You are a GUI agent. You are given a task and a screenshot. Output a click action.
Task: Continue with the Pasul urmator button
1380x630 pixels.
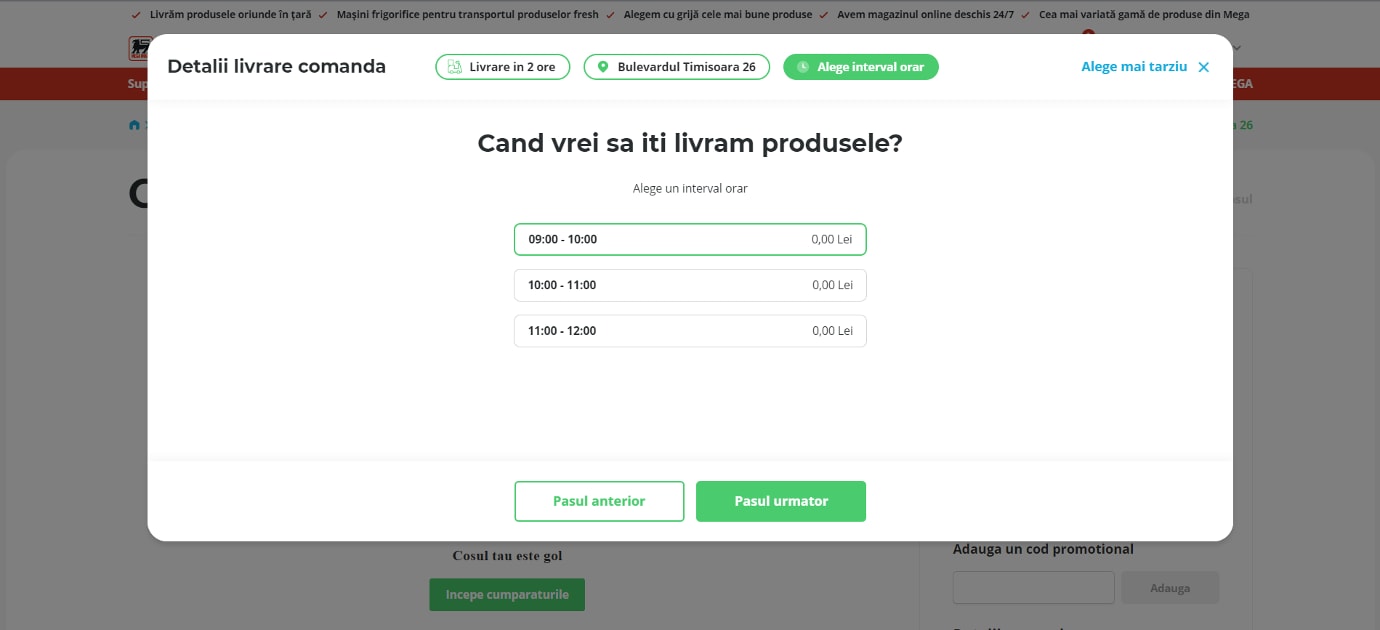(x=781, y=501)
